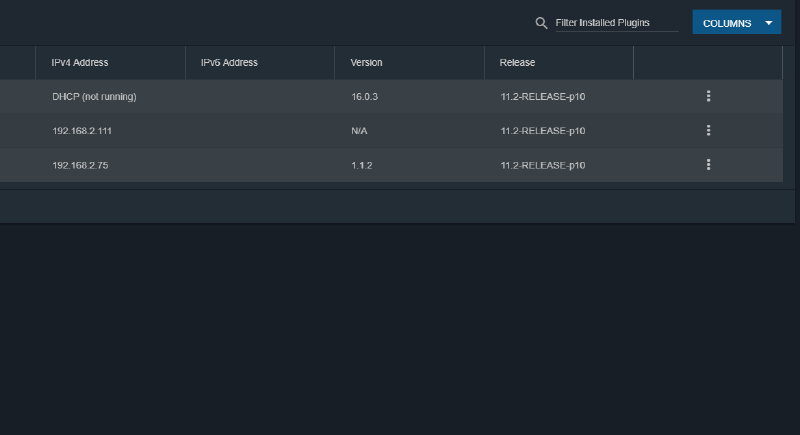This screenshot has height=435, width=800.
Task: Sort by Release column header
Action: pyautogui.click(x=517, y=62)
